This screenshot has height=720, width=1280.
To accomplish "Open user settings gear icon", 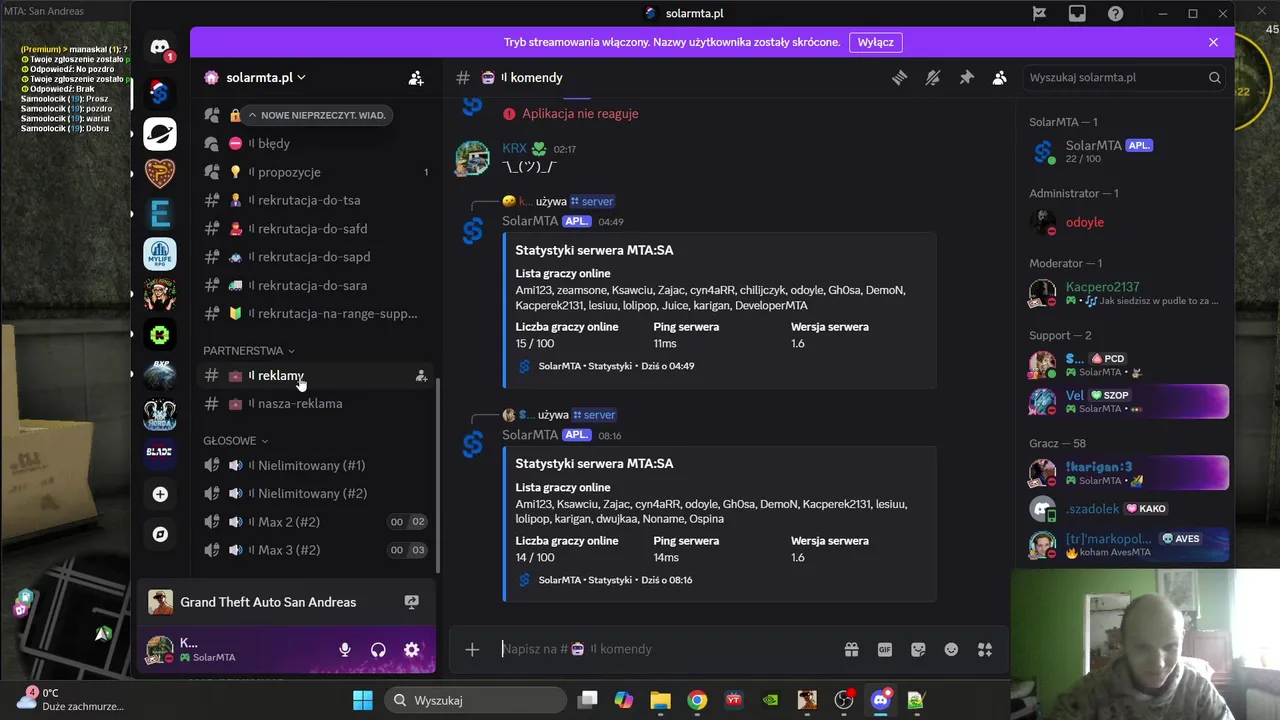I will 411,650.
